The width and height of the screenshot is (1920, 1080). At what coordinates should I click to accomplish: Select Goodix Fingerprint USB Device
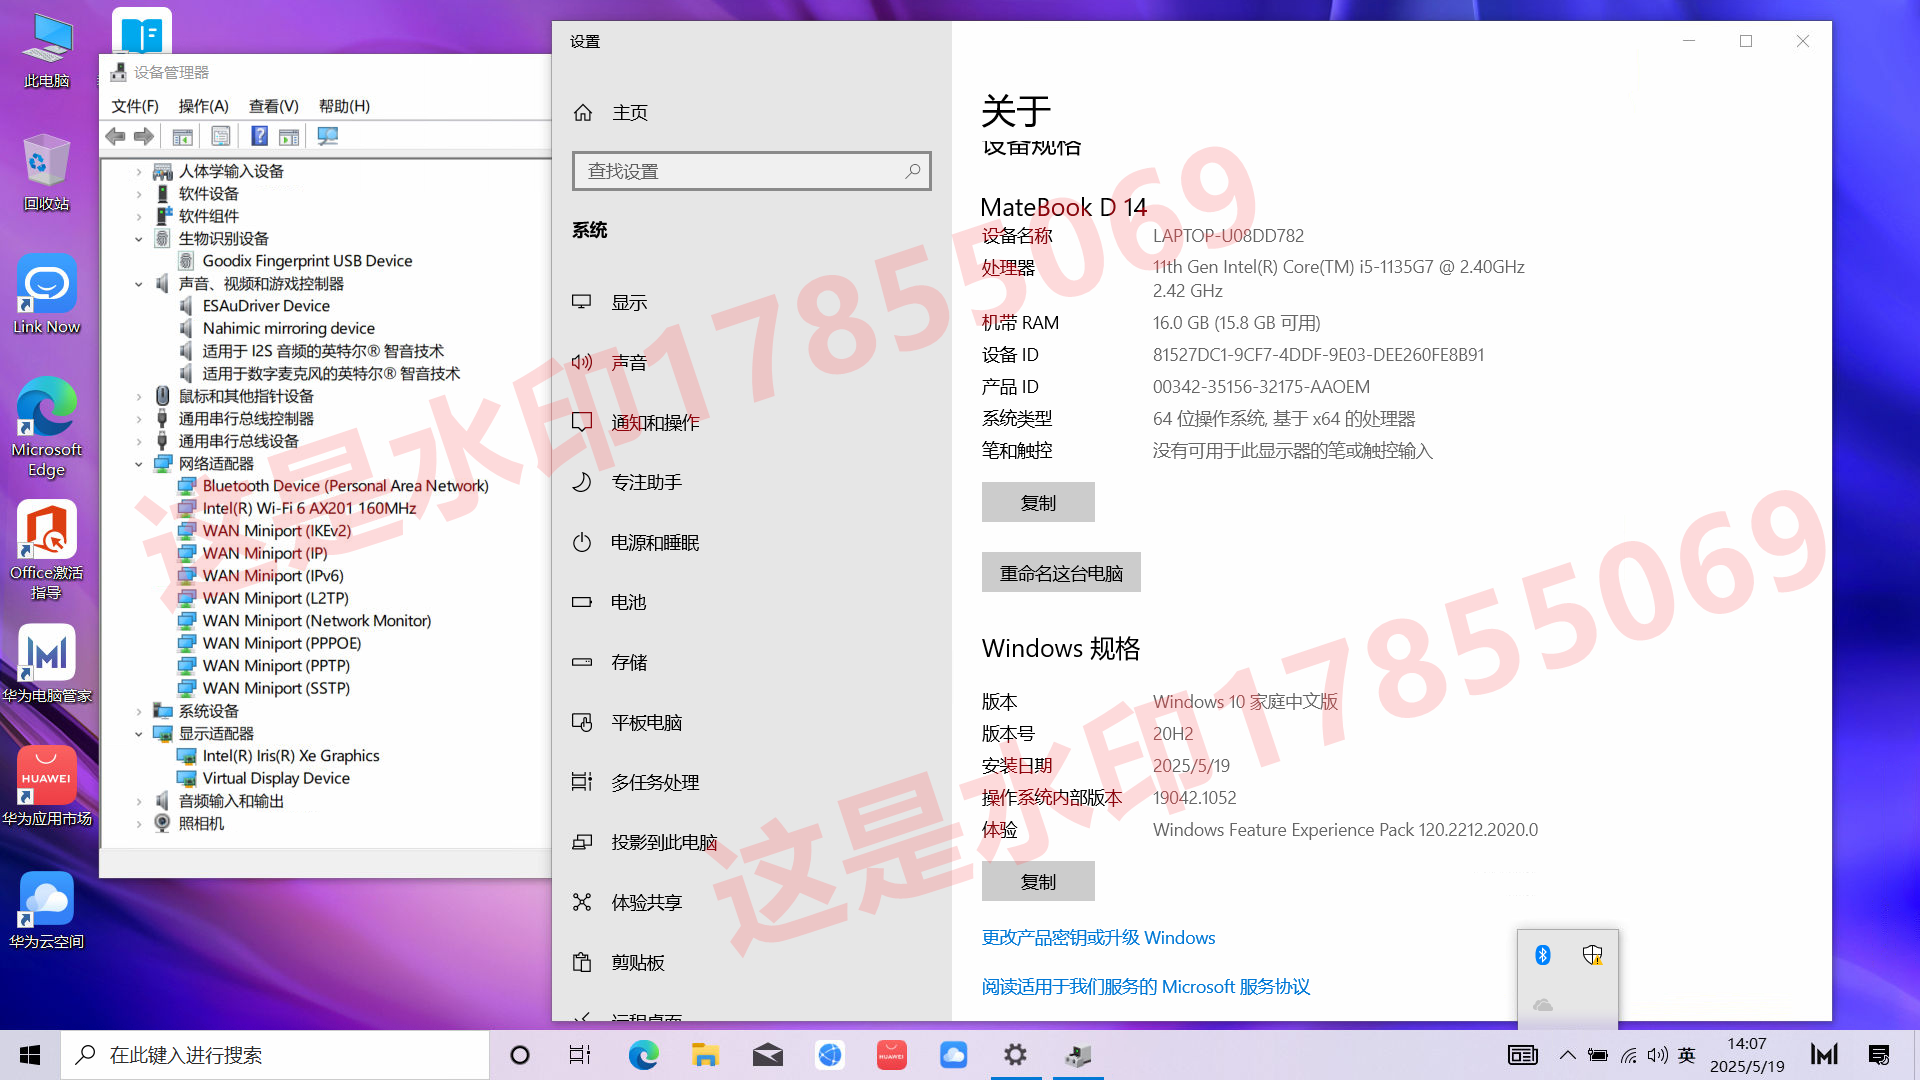tap(307, 261)
